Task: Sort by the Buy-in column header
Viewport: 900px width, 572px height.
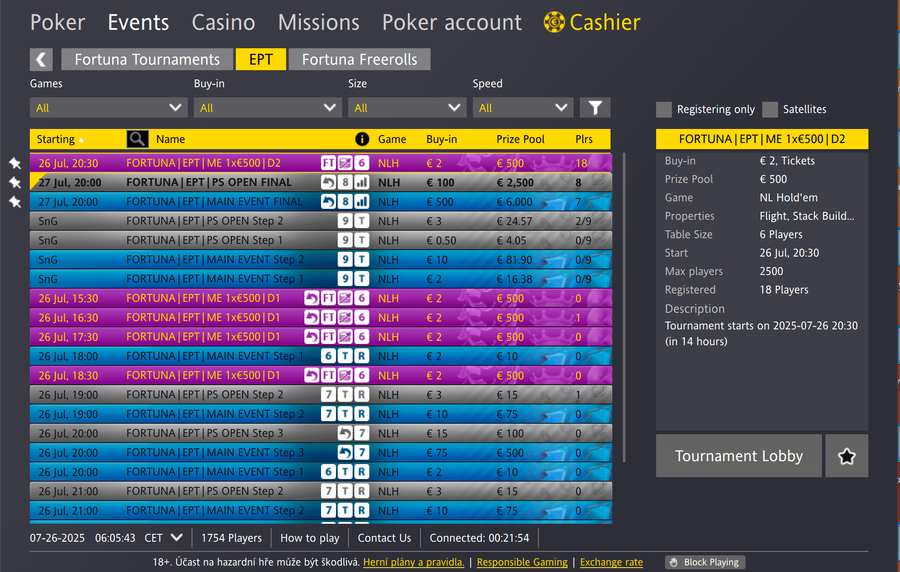Action: 441,139
